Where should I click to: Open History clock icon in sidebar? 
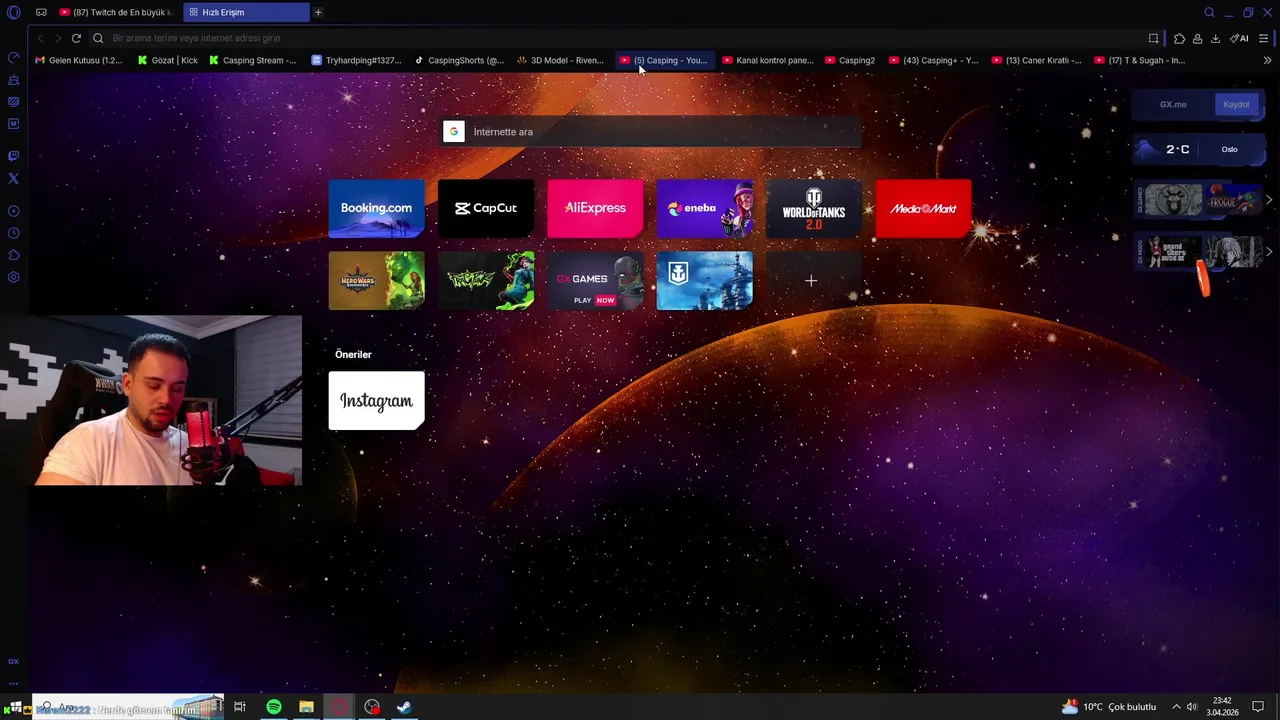pos(14,233)
